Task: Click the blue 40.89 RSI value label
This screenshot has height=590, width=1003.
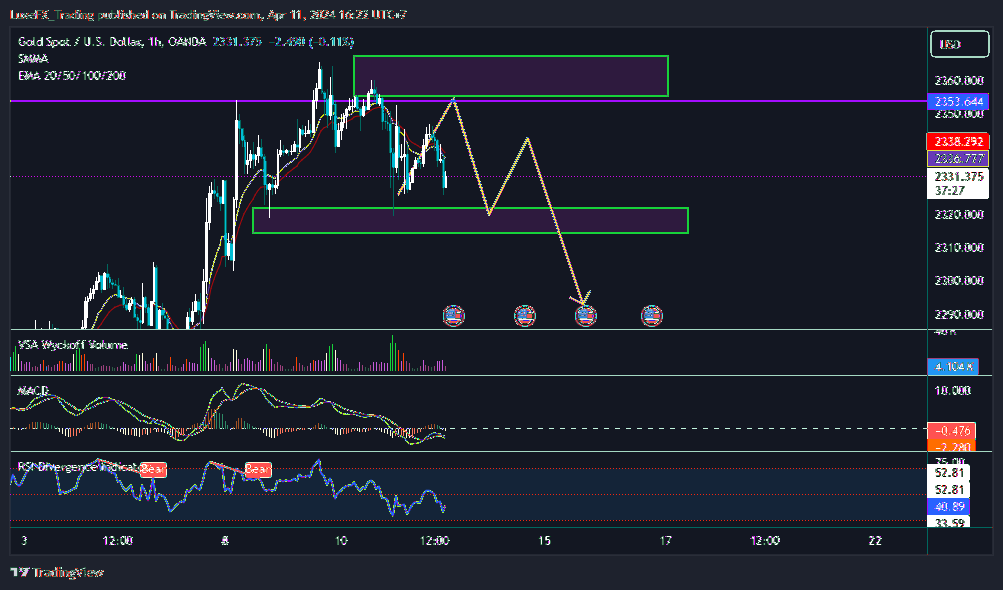Action: coord(949,507)
